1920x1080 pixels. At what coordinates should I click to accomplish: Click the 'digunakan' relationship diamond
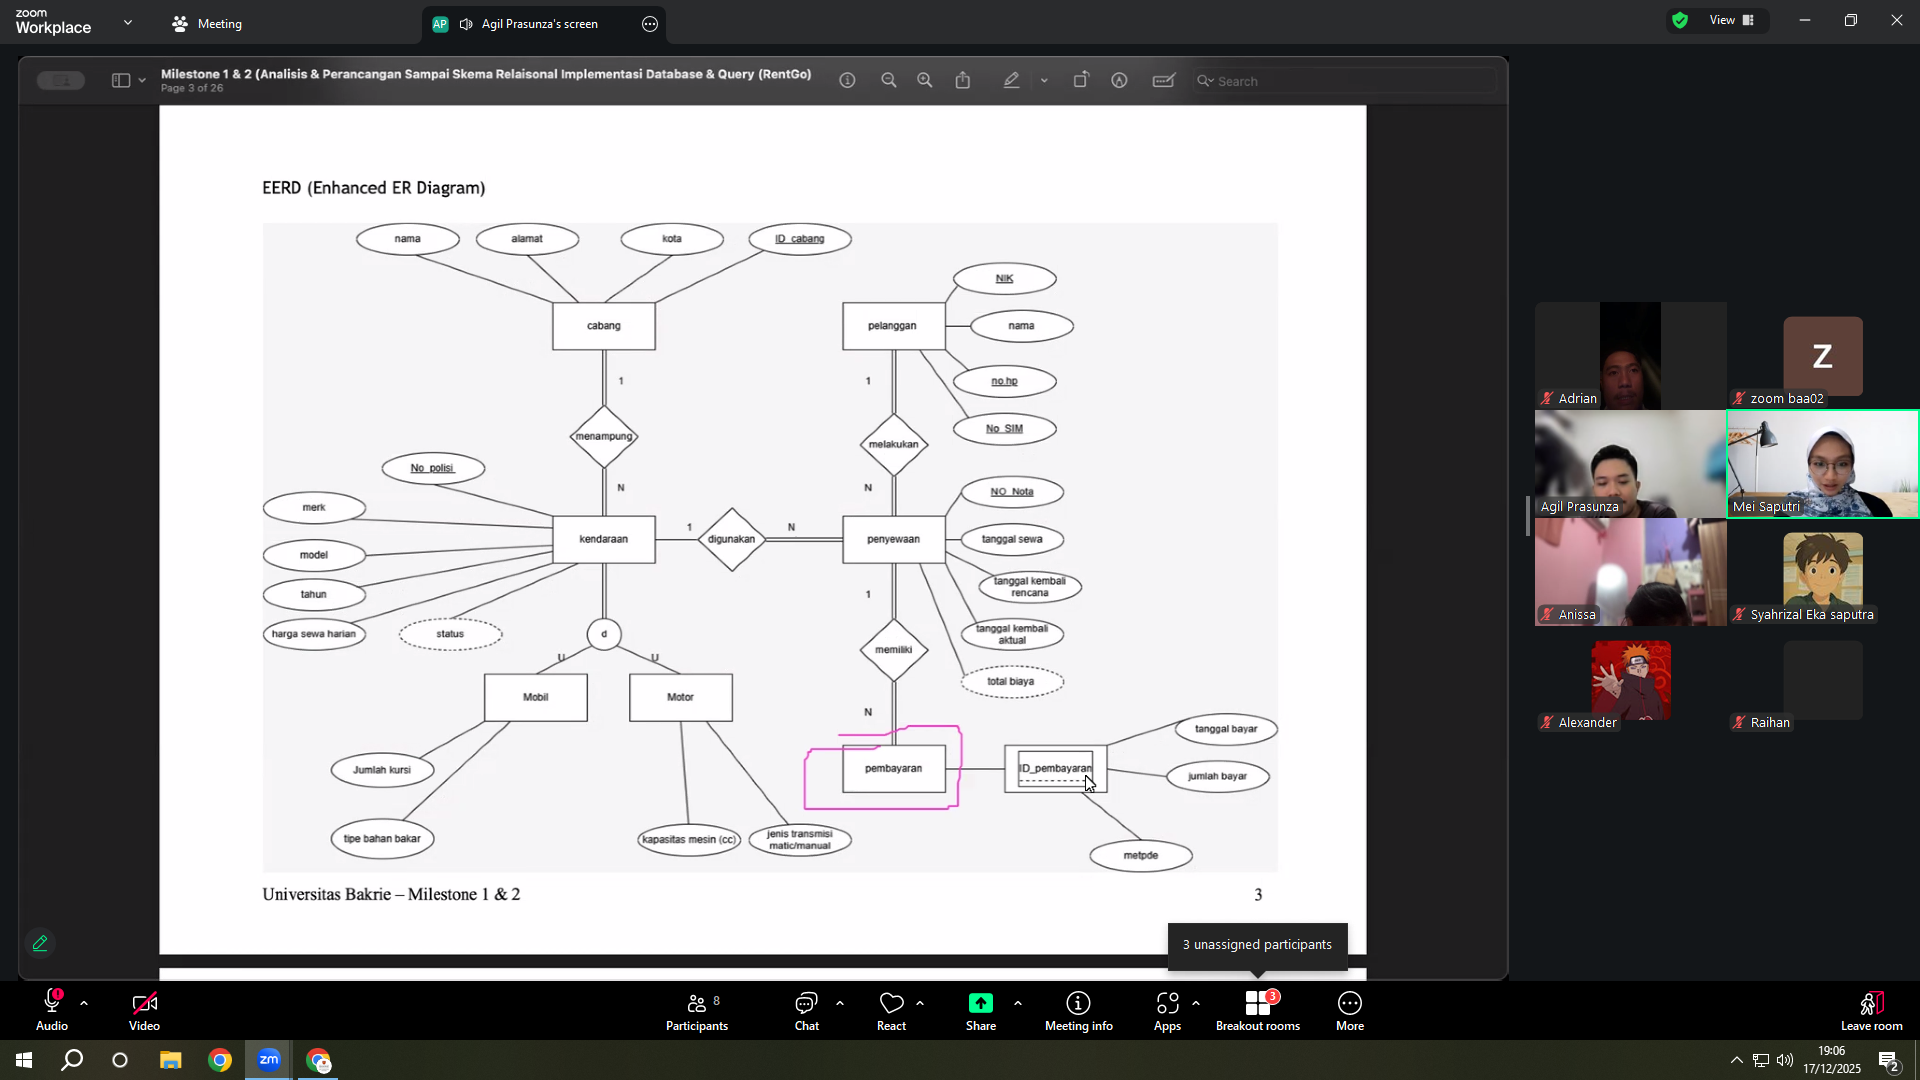(732, 540)
